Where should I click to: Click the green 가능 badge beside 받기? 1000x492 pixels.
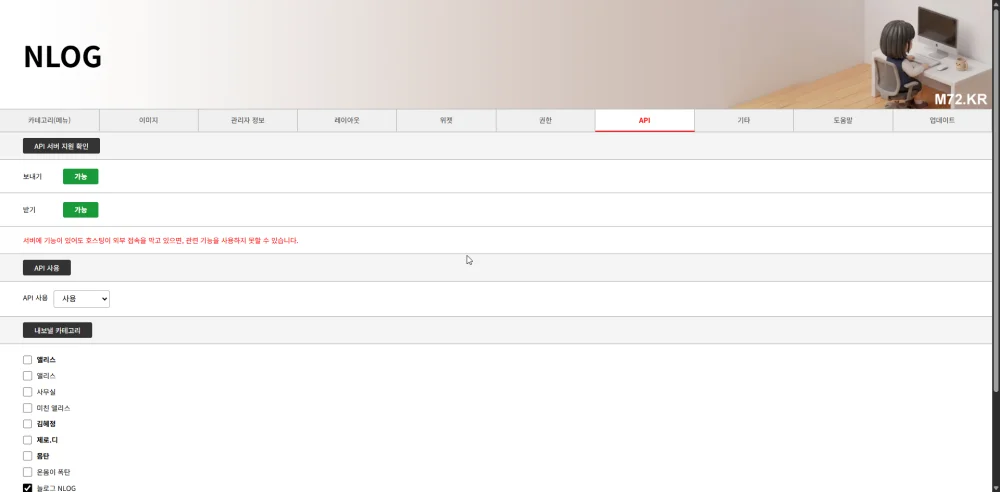click(80, 210)
